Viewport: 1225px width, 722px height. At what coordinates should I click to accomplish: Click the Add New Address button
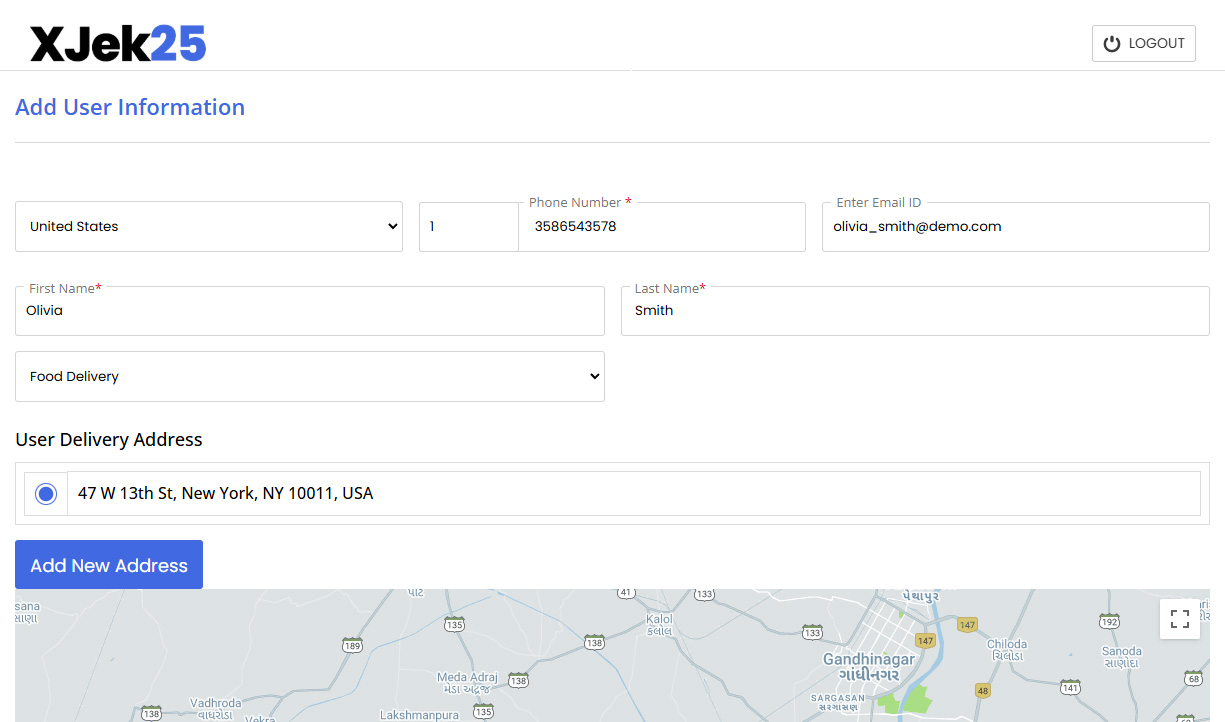coord(108,564)
